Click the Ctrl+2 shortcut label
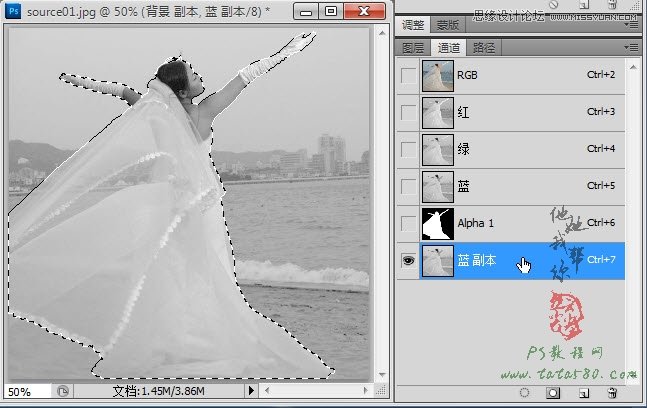 pos(601,75)
